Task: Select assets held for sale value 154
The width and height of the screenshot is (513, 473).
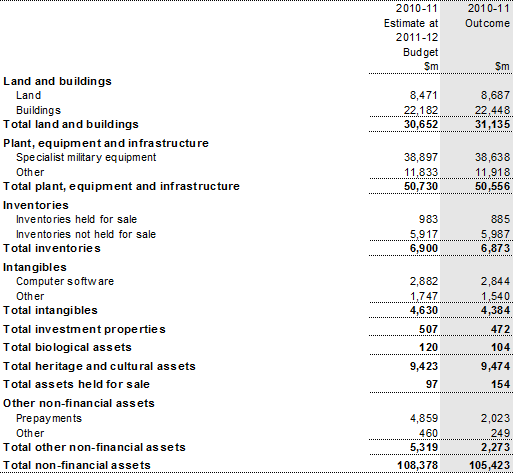Action: (x=500, y=384)
